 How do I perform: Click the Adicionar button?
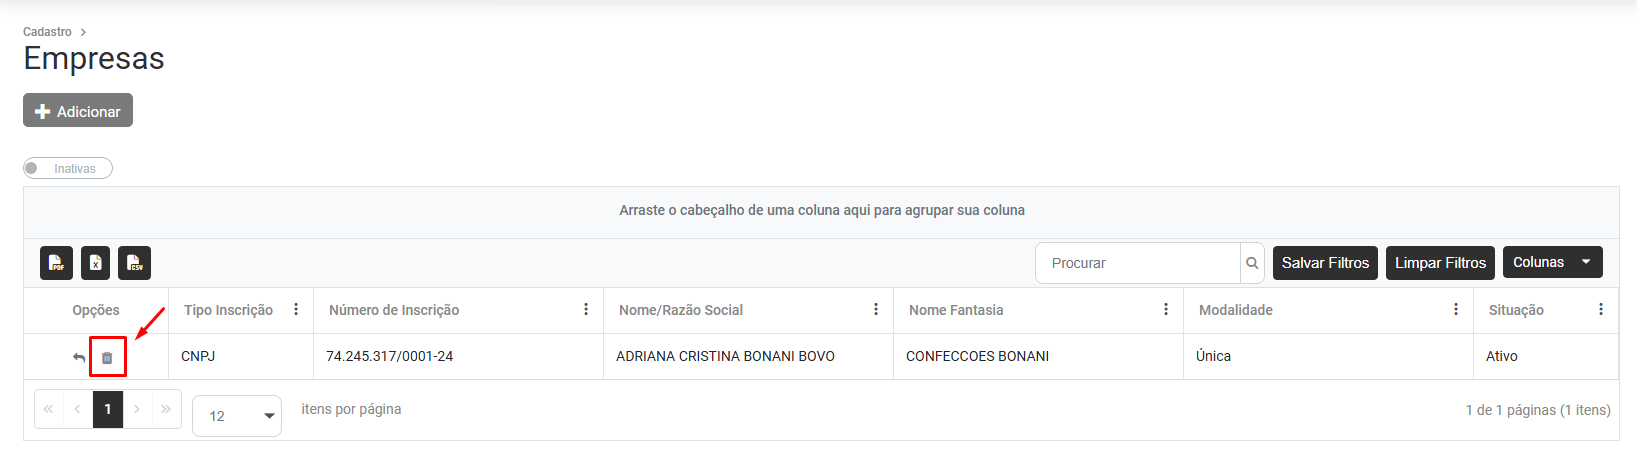click(78, 111)
